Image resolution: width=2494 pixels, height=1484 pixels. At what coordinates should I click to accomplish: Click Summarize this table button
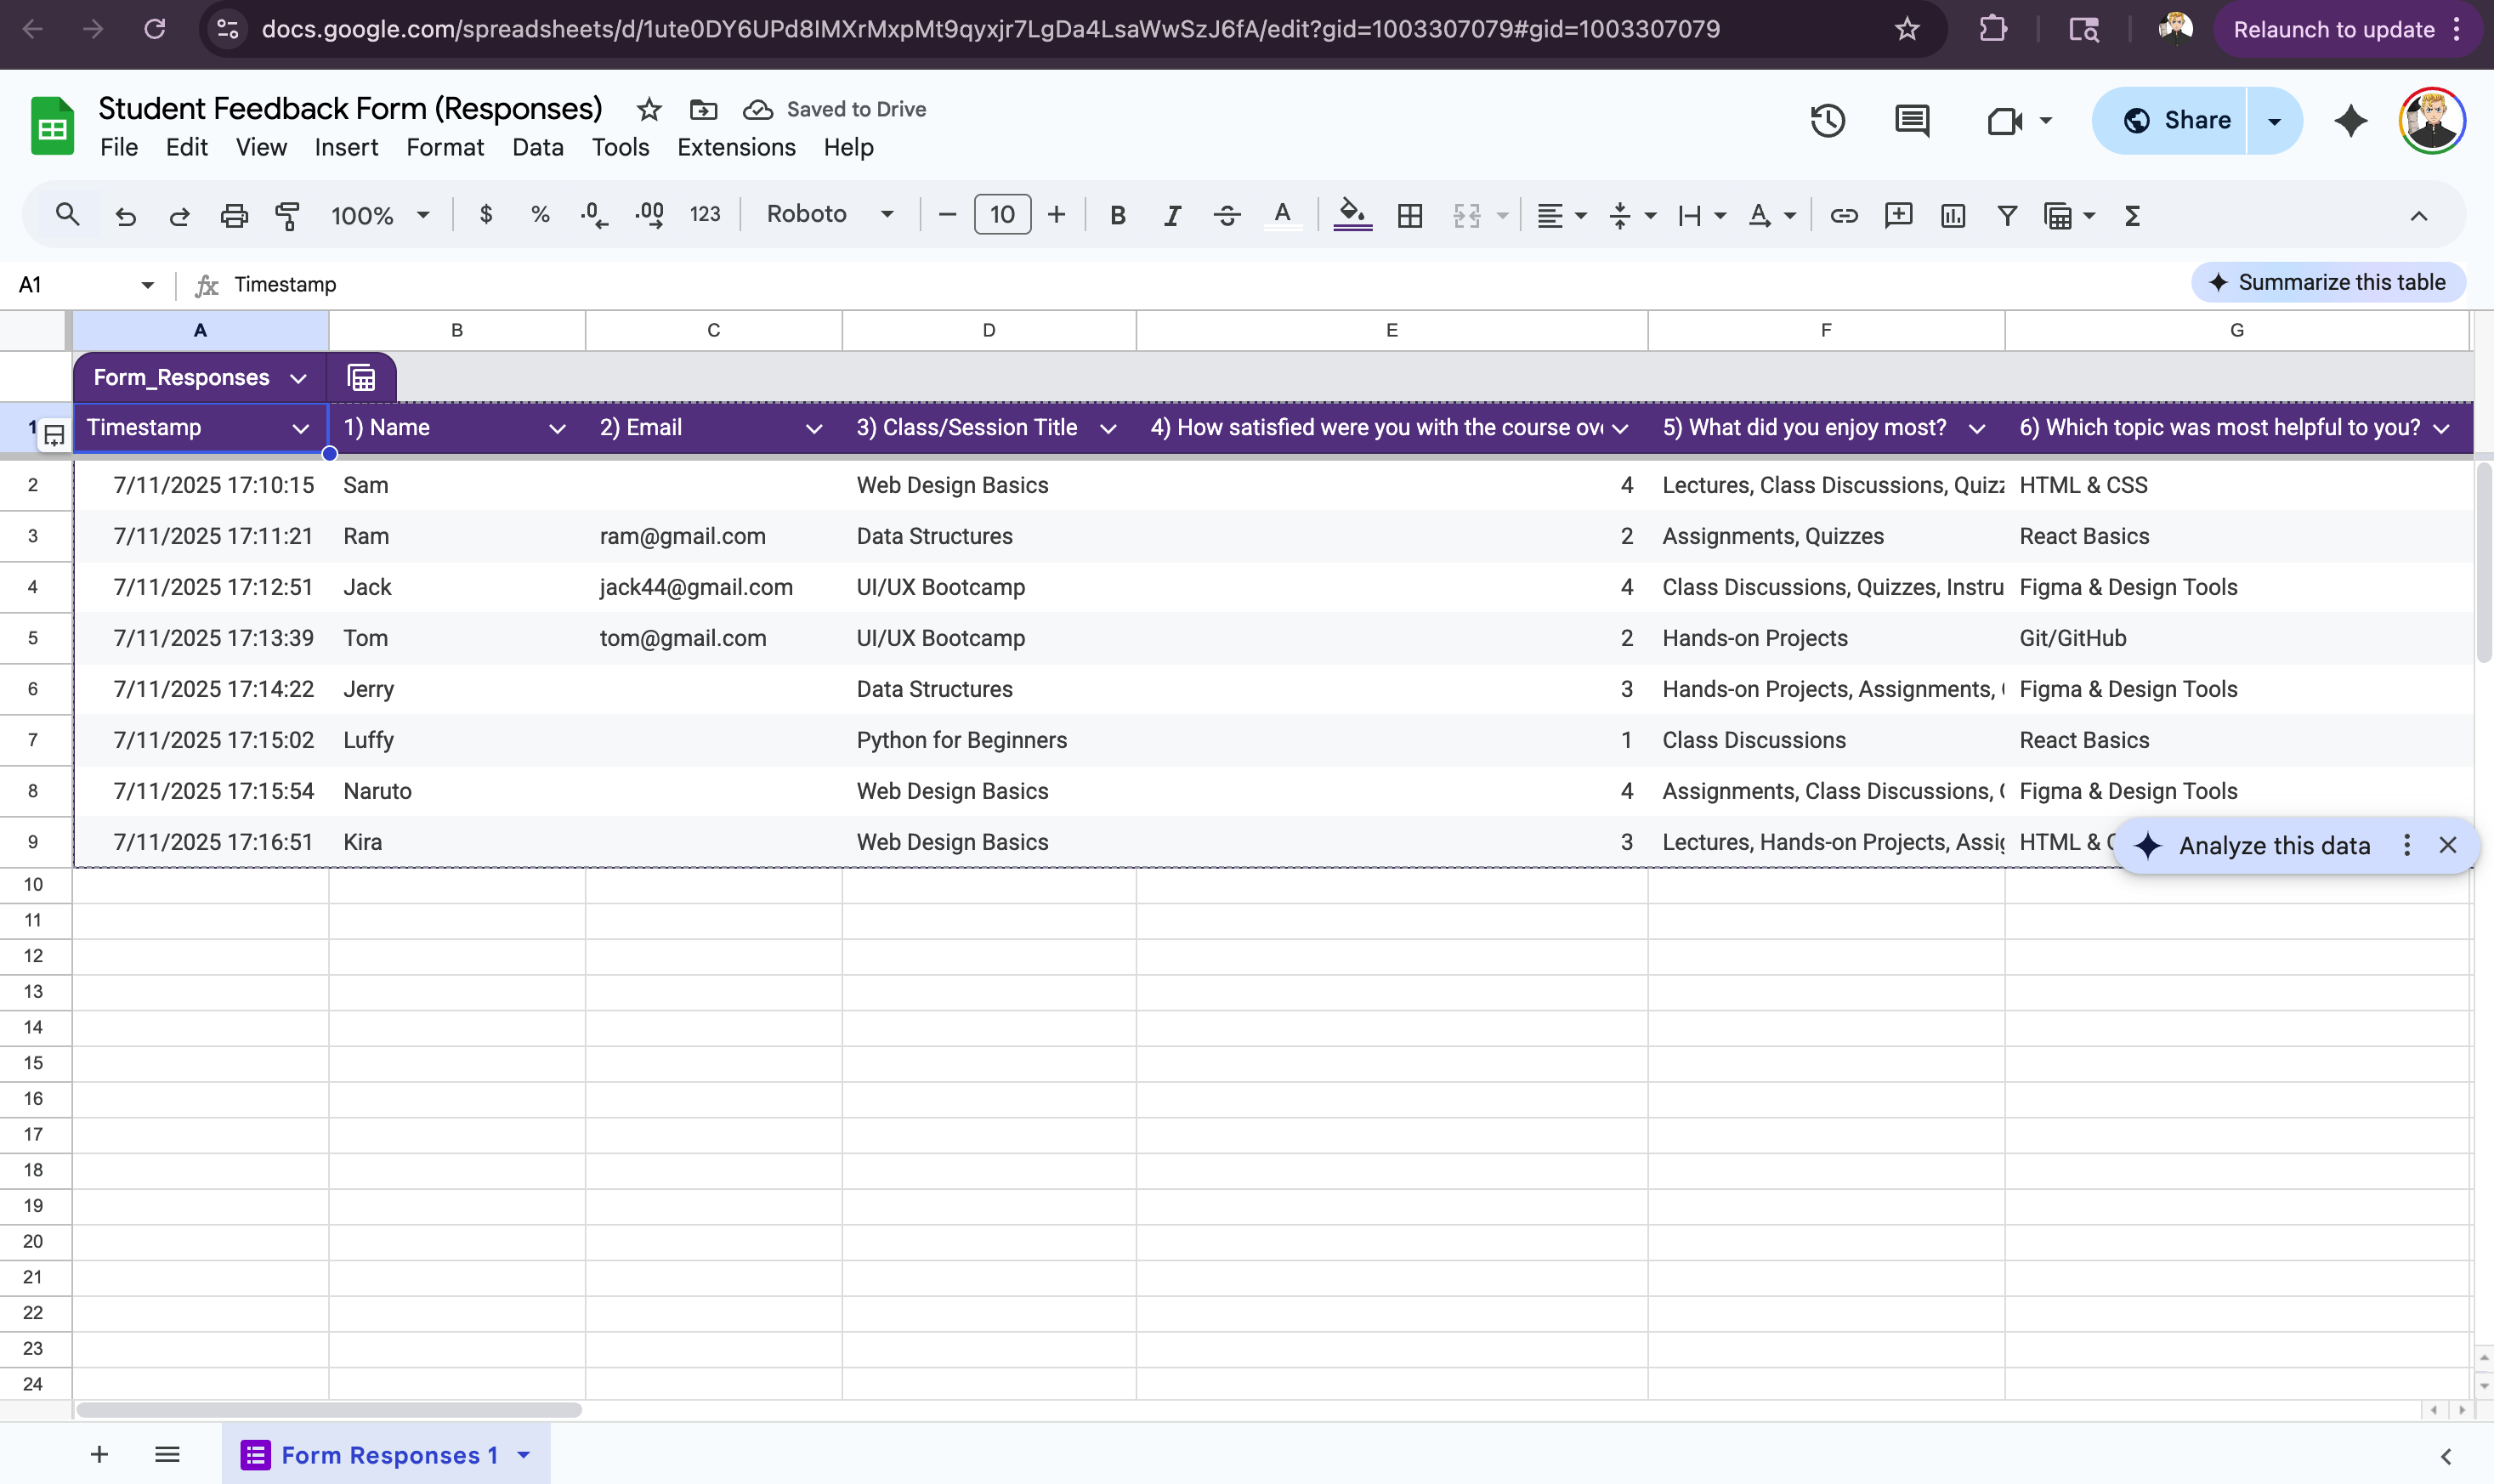(x=2327, y=283)
